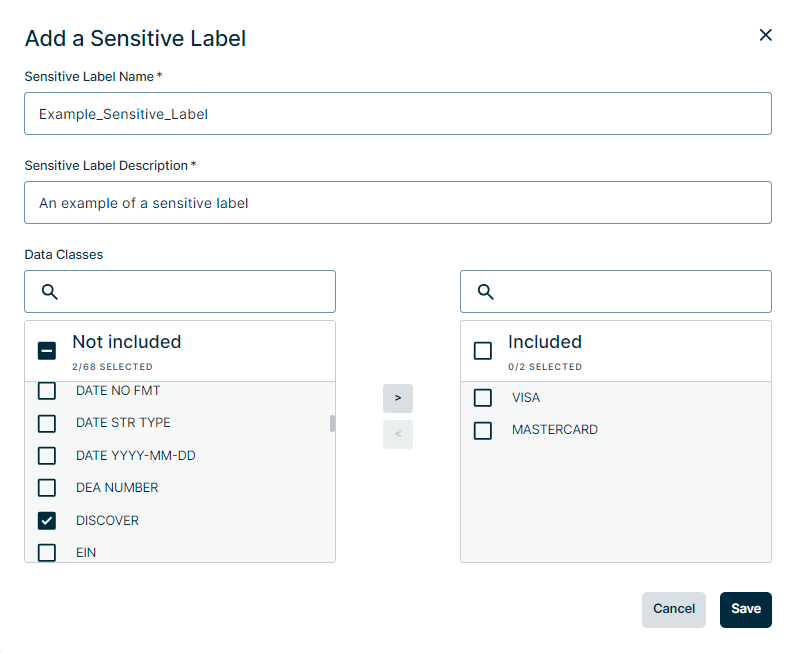Click the search icon in the Not included list
The width and height of the screenshot is (801, 653).
pos(48,291)
